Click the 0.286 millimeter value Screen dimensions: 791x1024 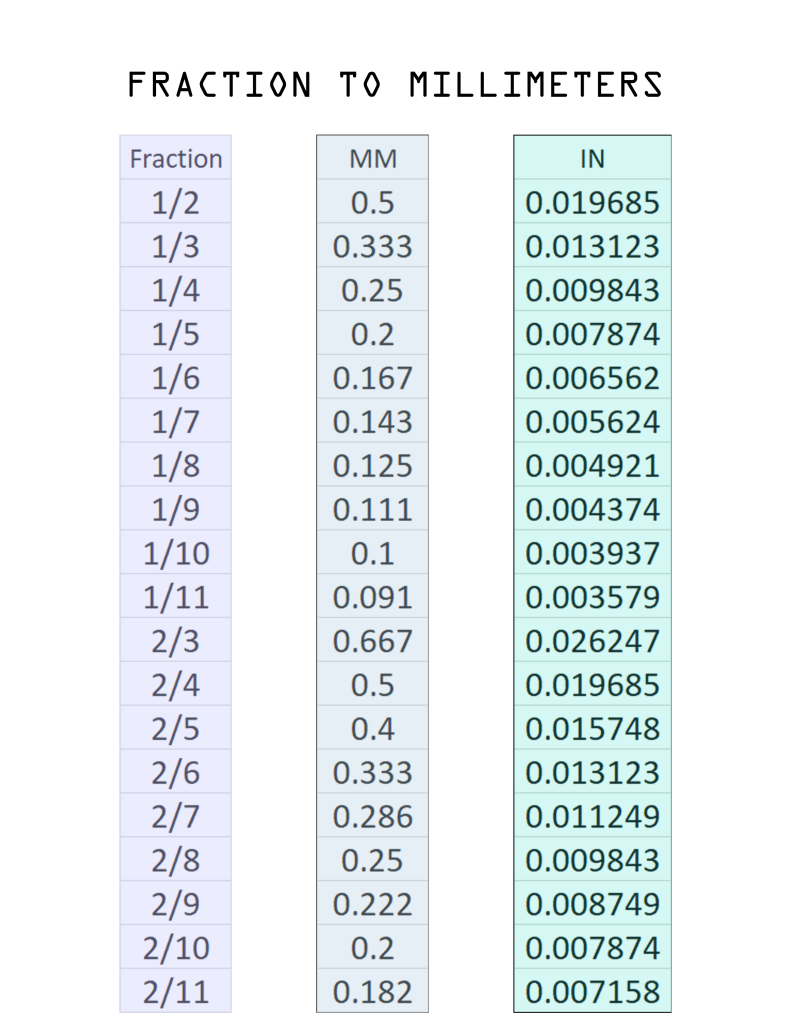click(x=372, y=816)
